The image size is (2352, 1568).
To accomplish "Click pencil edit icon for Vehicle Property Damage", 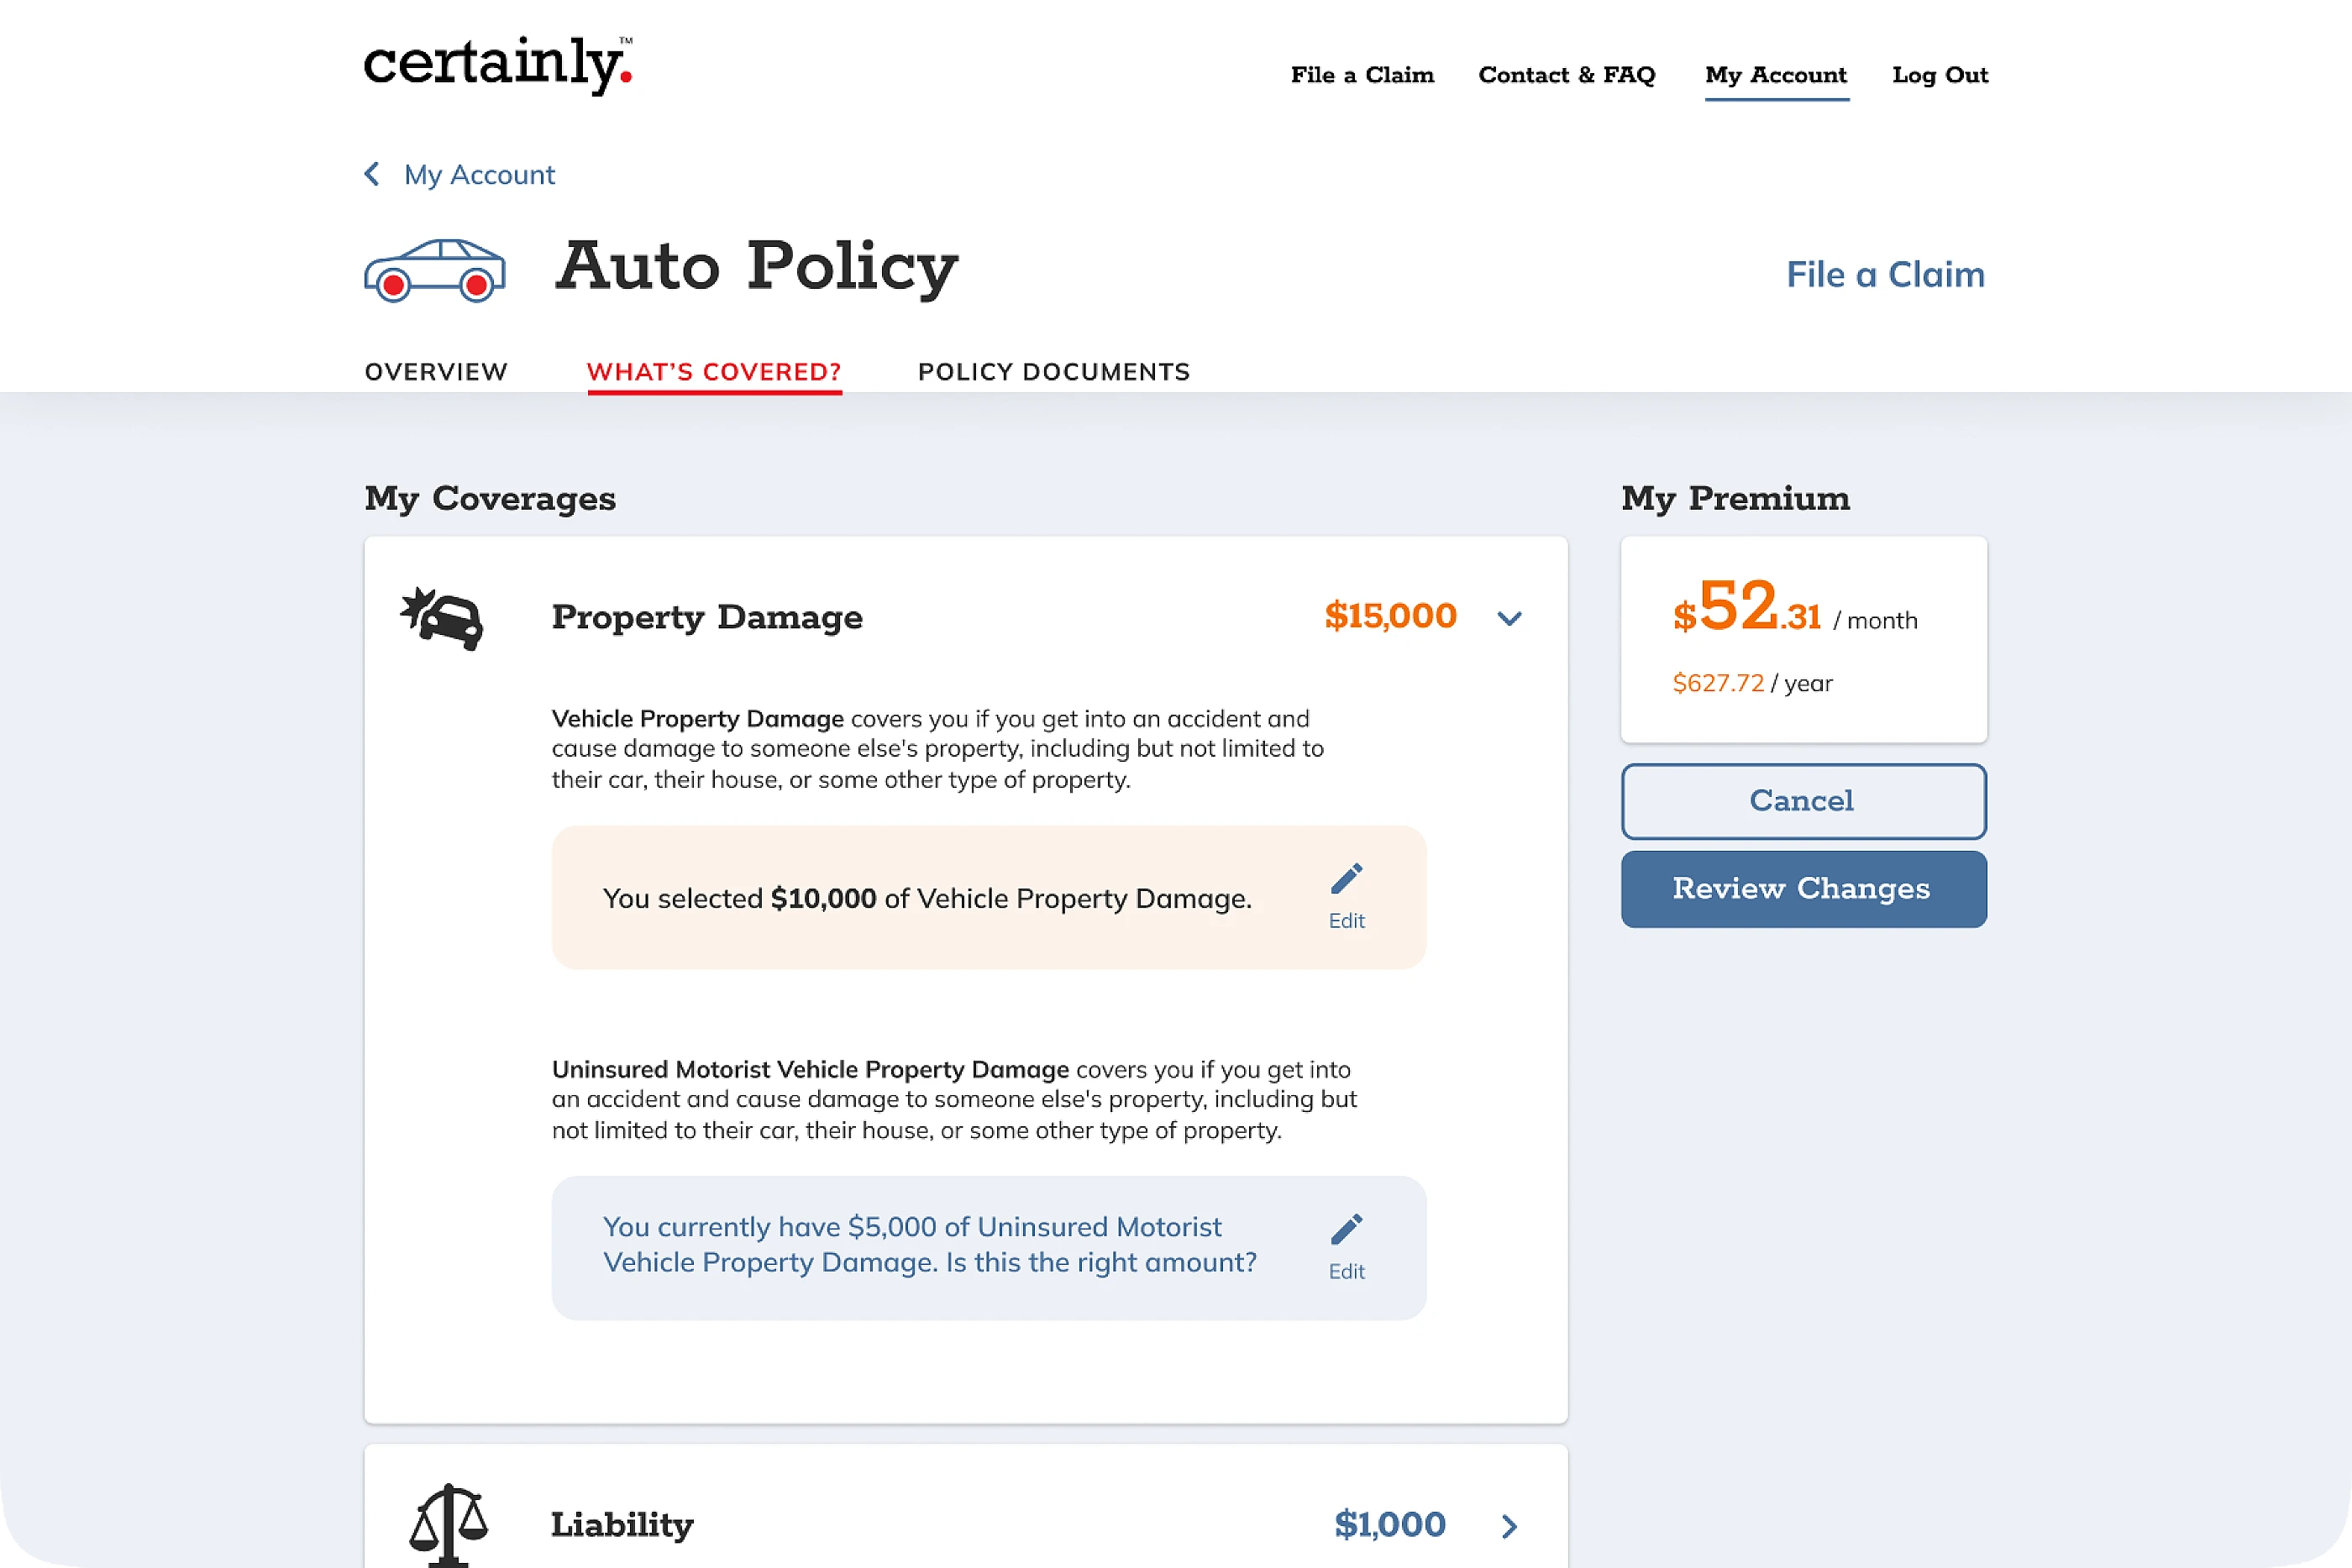I will (x=1346, y=880).
